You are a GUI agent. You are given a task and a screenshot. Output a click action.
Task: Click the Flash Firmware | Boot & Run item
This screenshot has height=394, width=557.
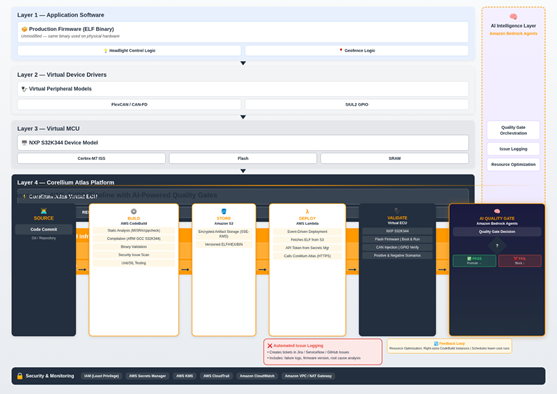tap(397, 239)
